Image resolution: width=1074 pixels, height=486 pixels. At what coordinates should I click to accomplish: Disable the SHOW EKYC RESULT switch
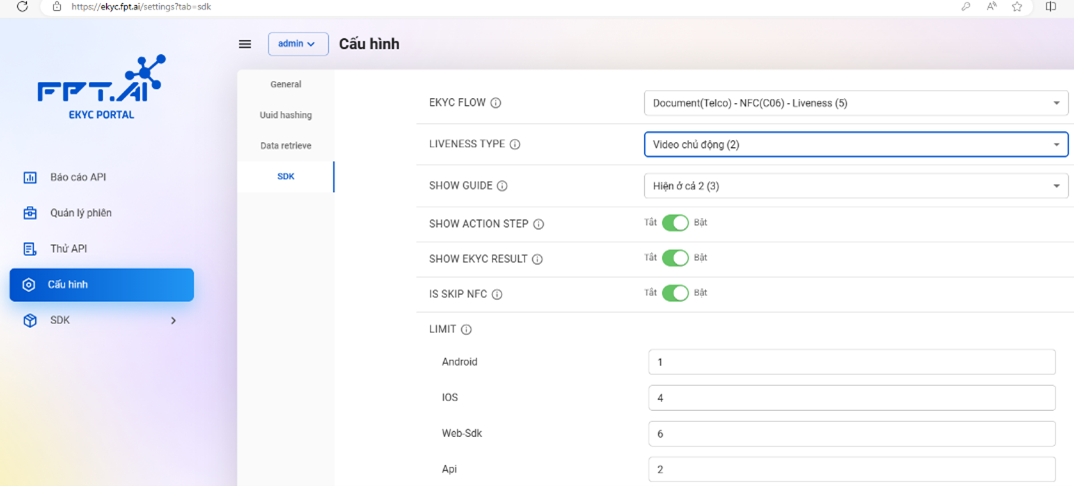[x=676, y=258]
